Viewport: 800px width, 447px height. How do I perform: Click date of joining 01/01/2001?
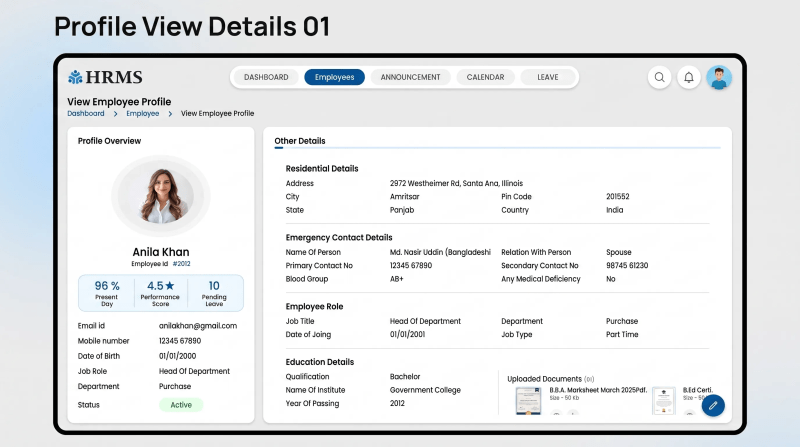[407, 334]
